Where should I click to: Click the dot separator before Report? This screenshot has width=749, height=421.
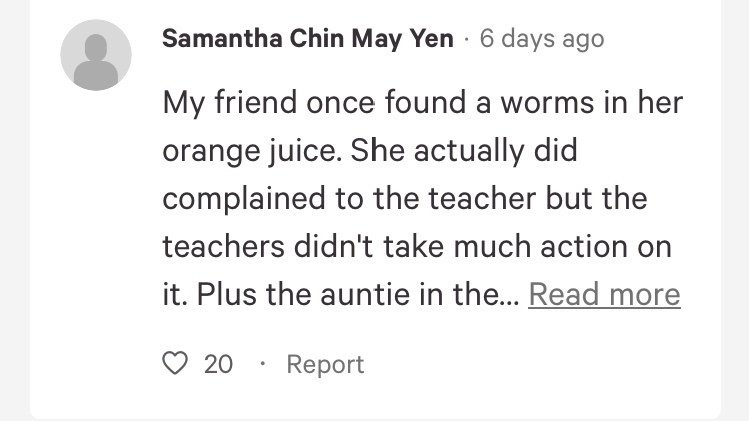click(262, 365)
